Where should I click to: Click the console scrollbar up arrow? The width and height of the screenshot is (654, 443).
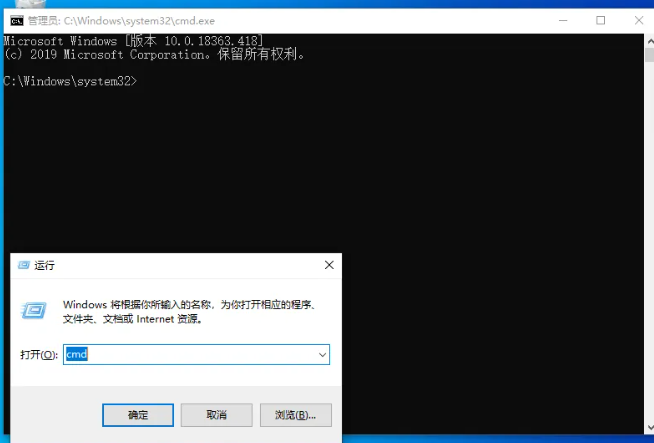click(x=650, y=41)
